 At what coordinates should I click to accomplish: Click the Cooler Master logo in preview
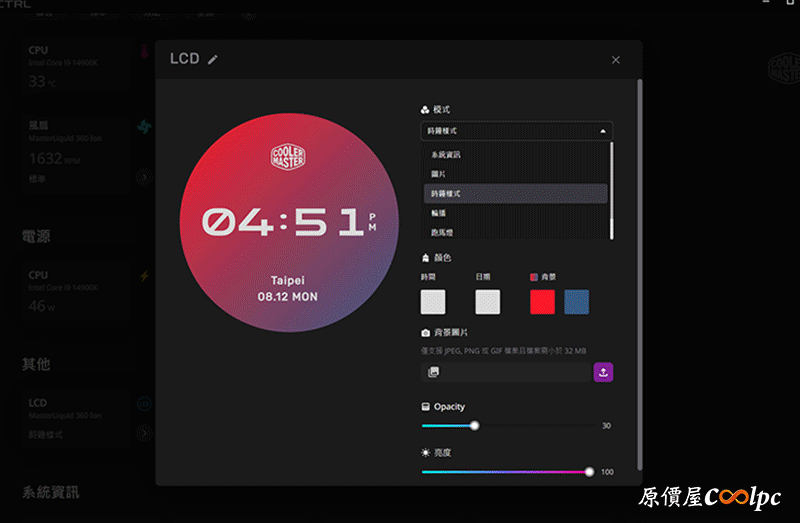pos(288,157)
